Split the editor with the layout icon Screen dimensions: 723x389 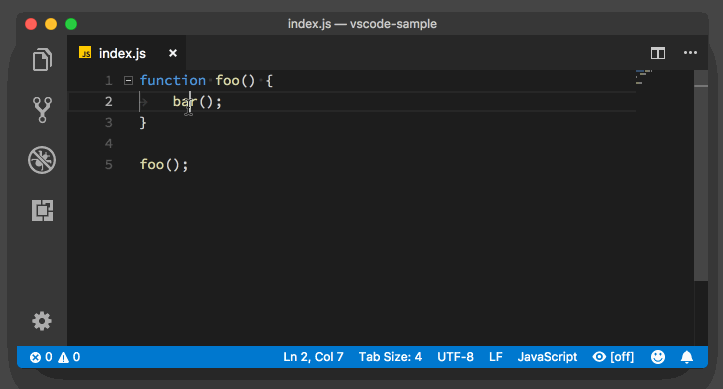658,53
